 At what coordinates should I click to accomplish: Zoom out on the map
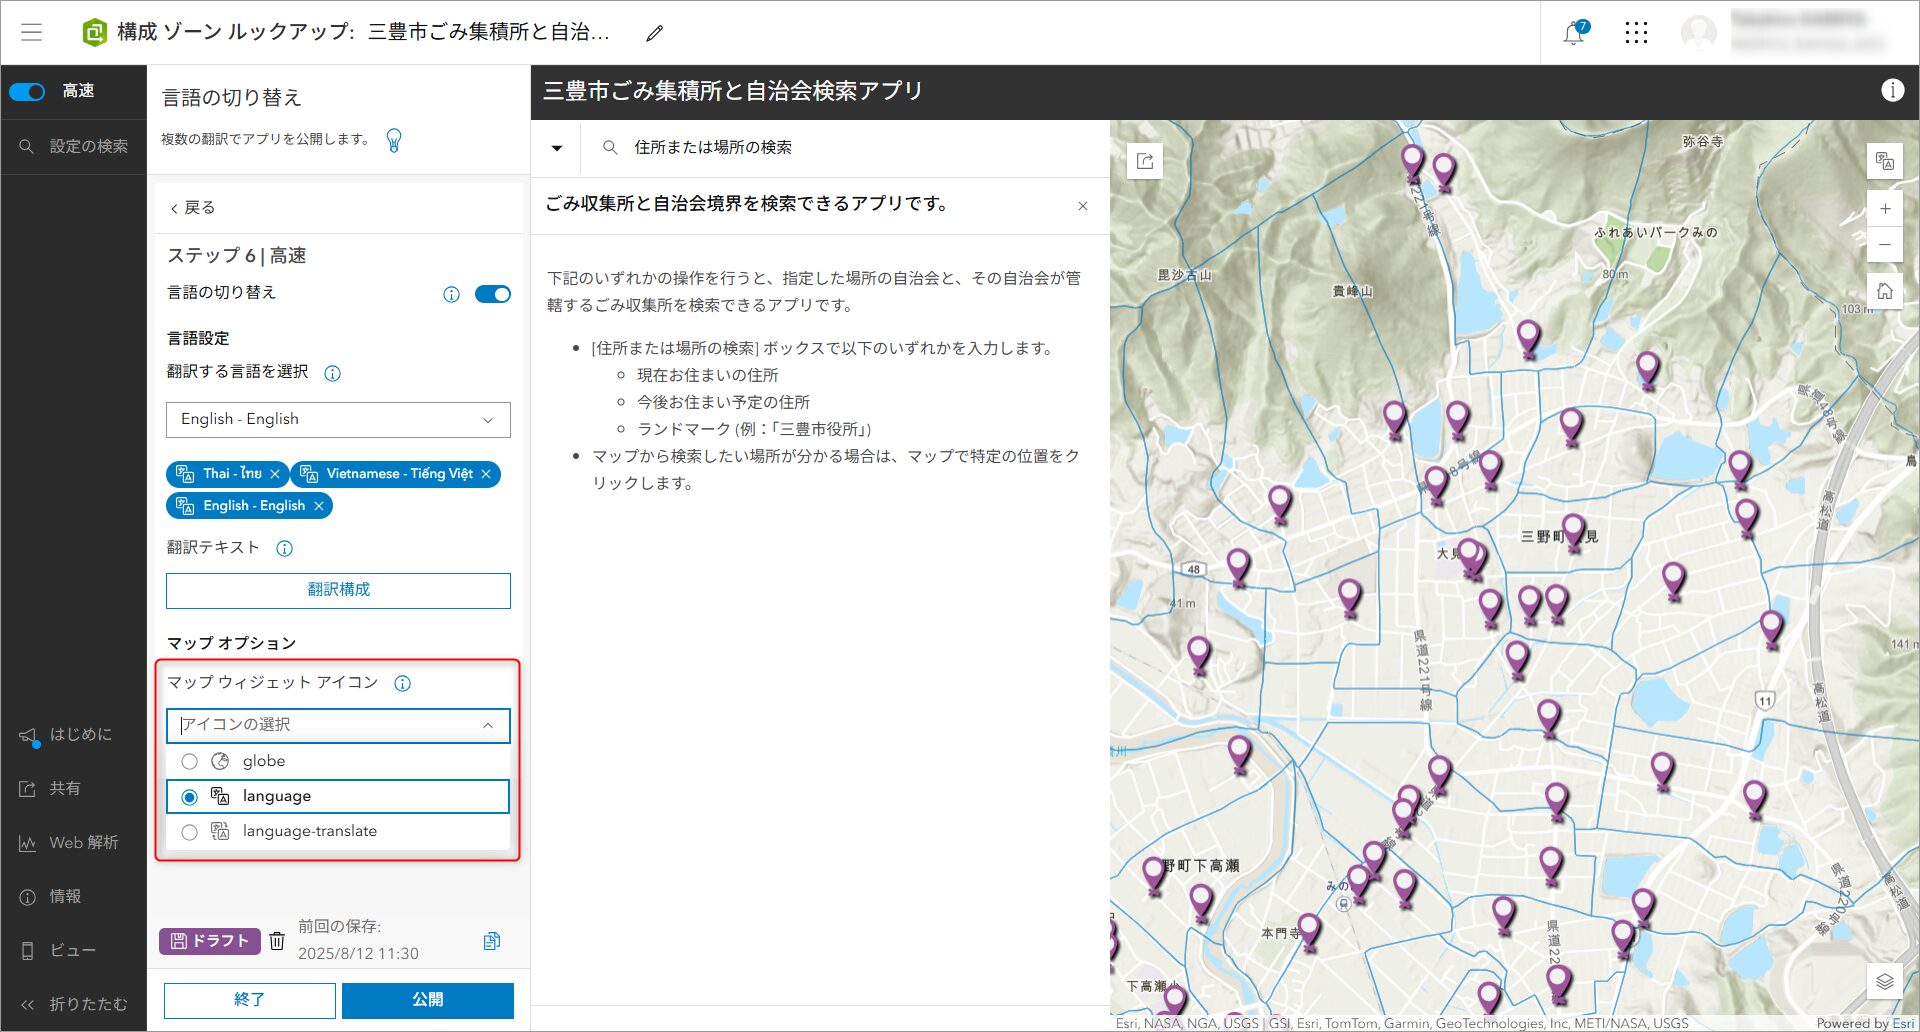pyautogui.click(x=1885, y=244)
